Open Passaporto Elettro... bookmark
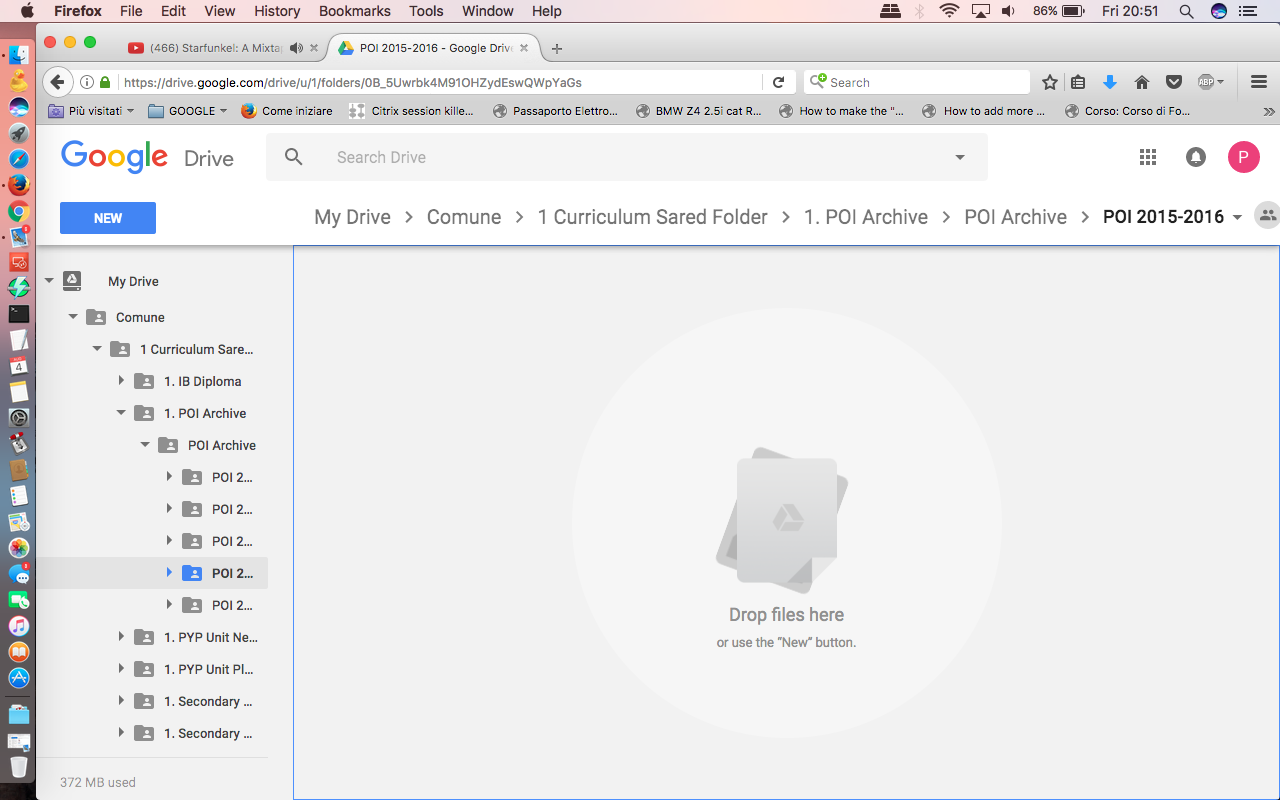This screenshot has height=800, width=1280. 556,111
